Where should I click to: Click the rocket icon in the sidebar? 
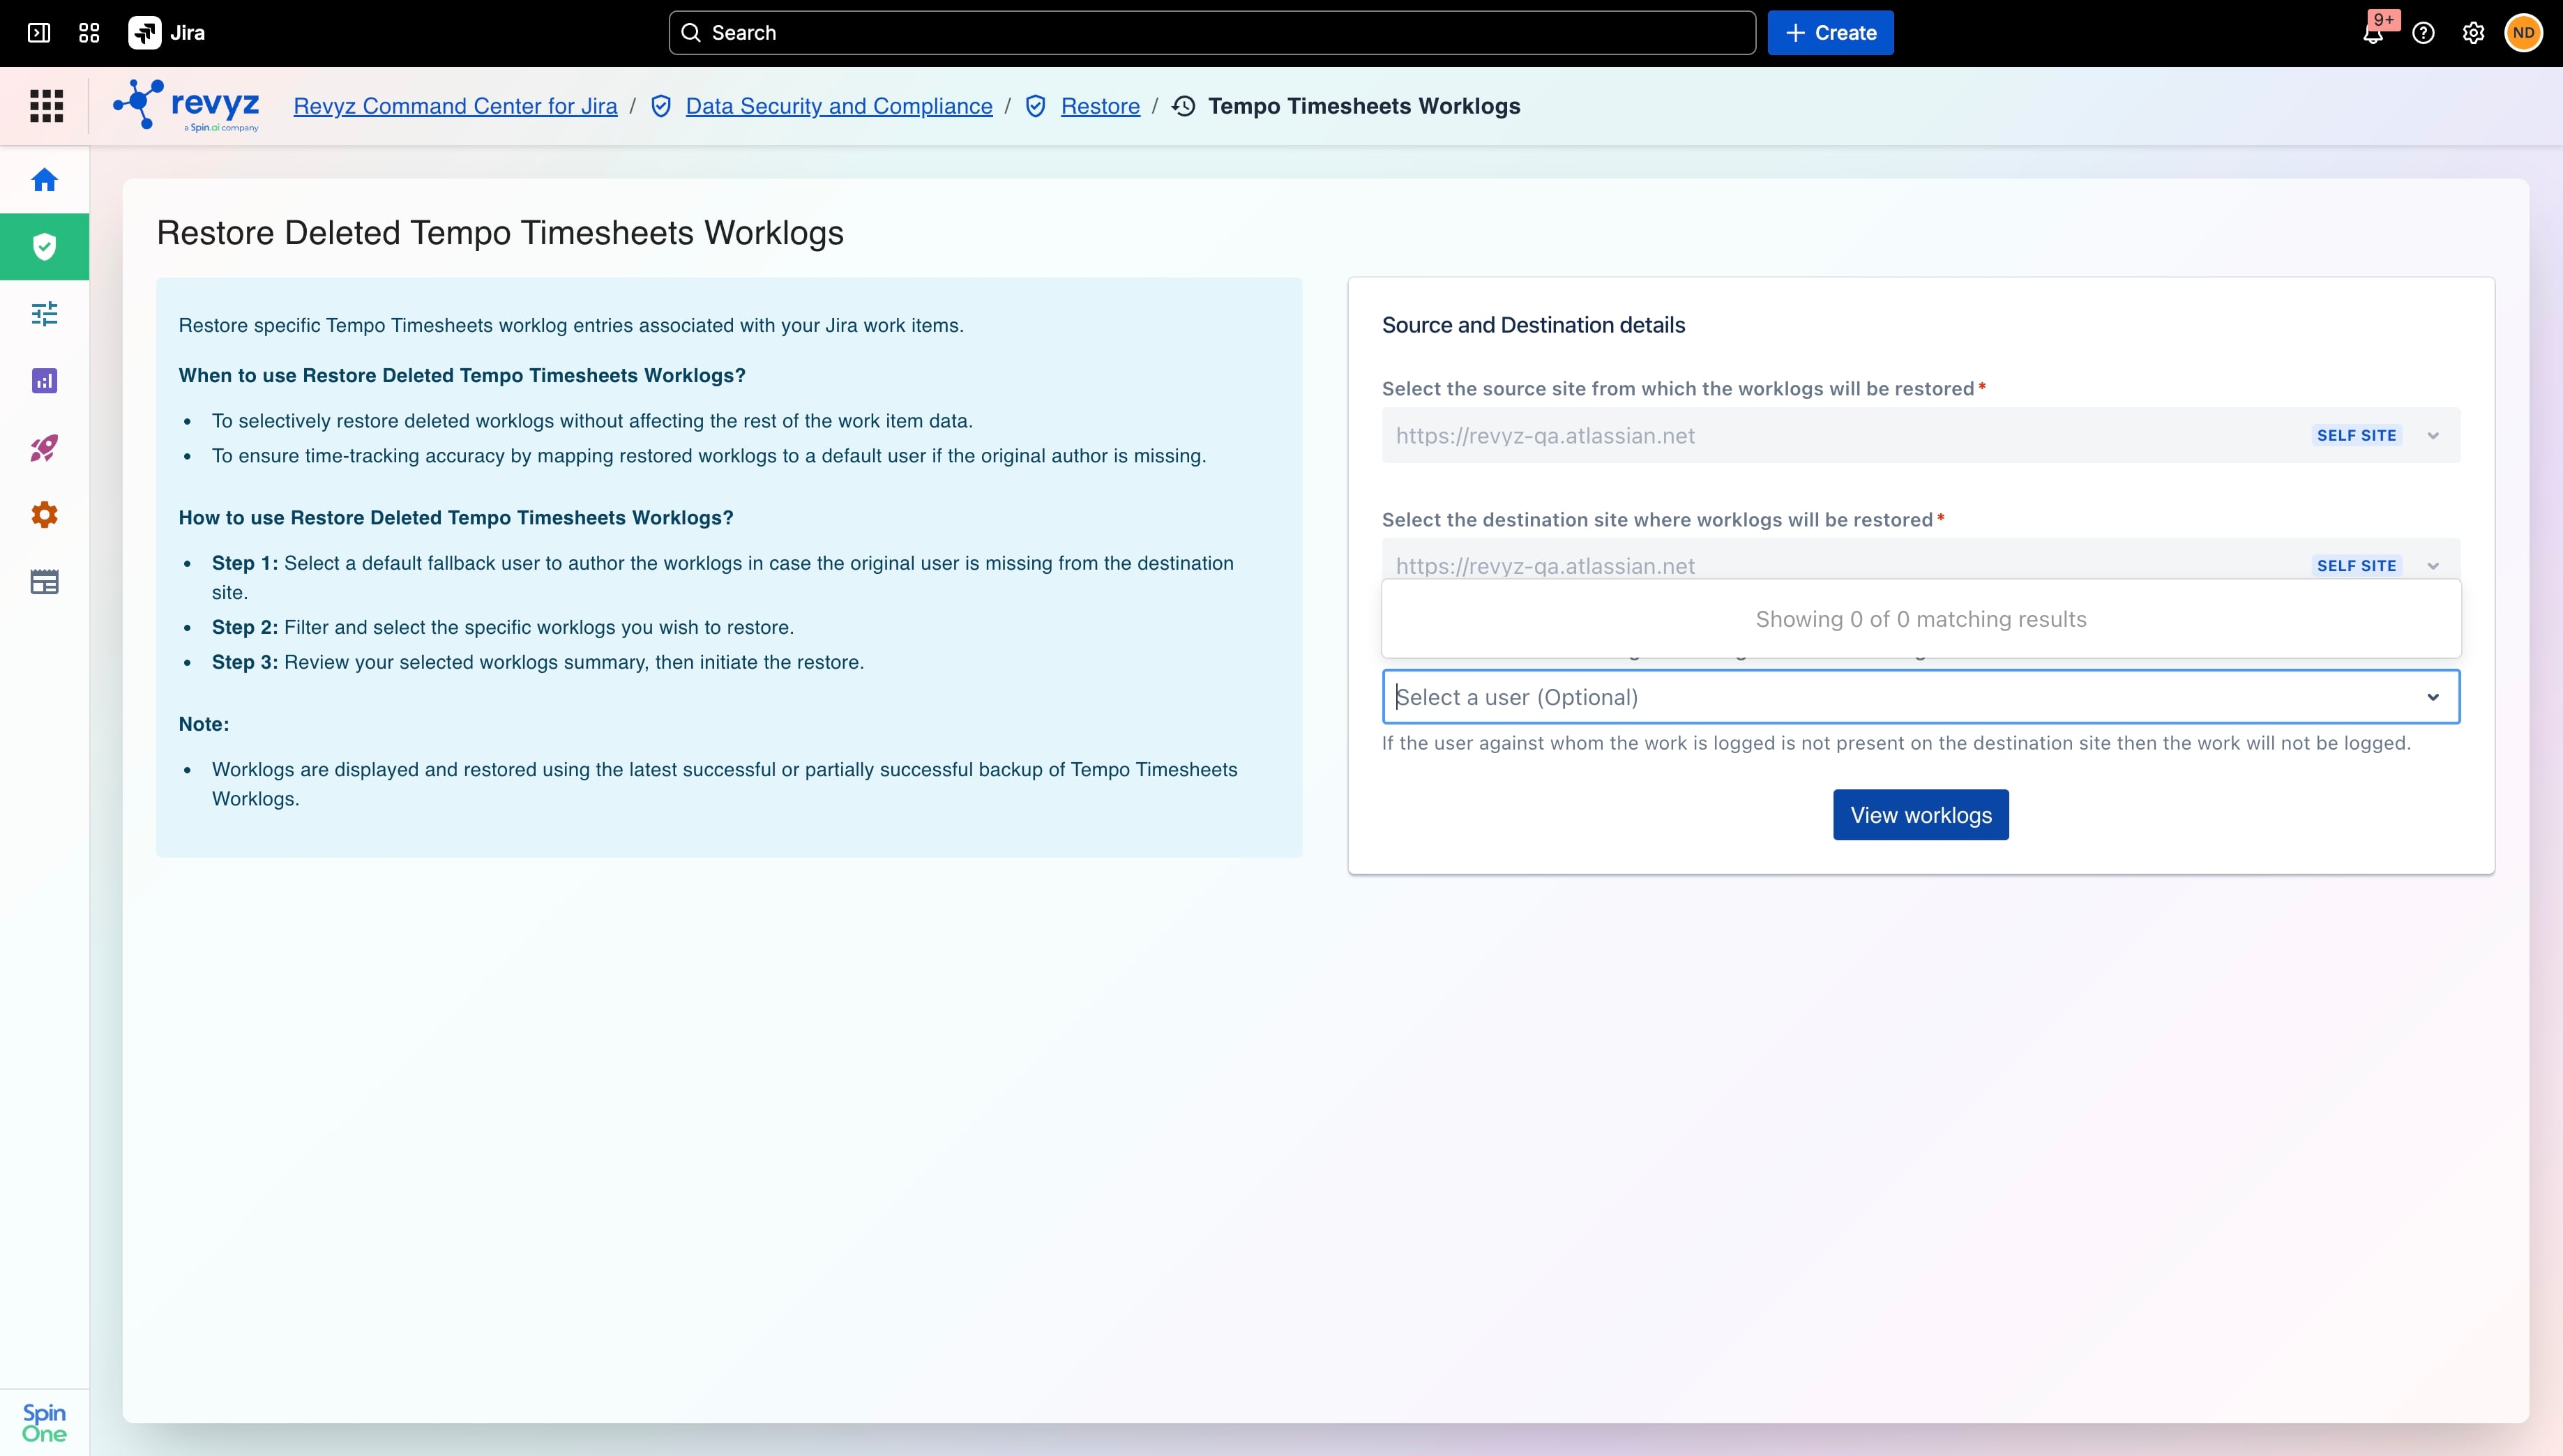pyautogui.click(x=44, y=448)
